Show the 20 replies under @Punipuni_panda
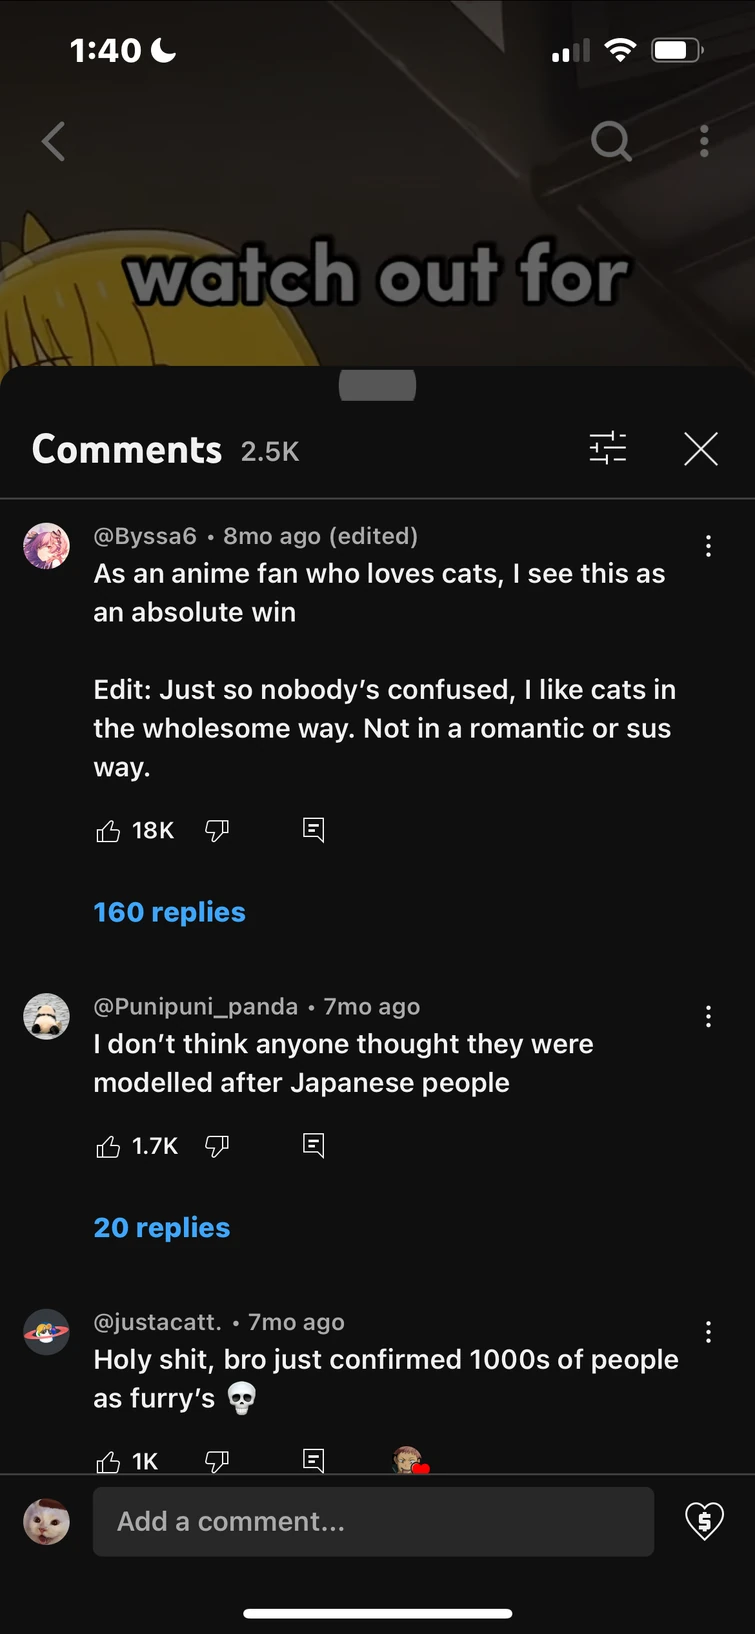The height and width of the screenshot is (1634, 755). (161, 1227)
